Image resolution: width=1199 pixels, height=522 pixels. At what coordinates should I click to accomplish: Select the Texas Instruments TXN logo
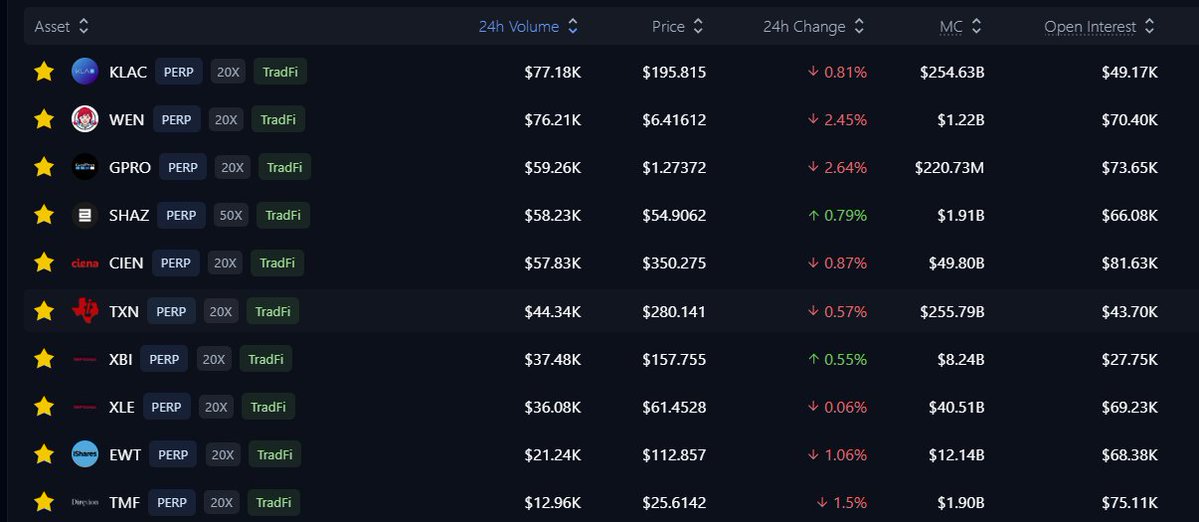85,311
